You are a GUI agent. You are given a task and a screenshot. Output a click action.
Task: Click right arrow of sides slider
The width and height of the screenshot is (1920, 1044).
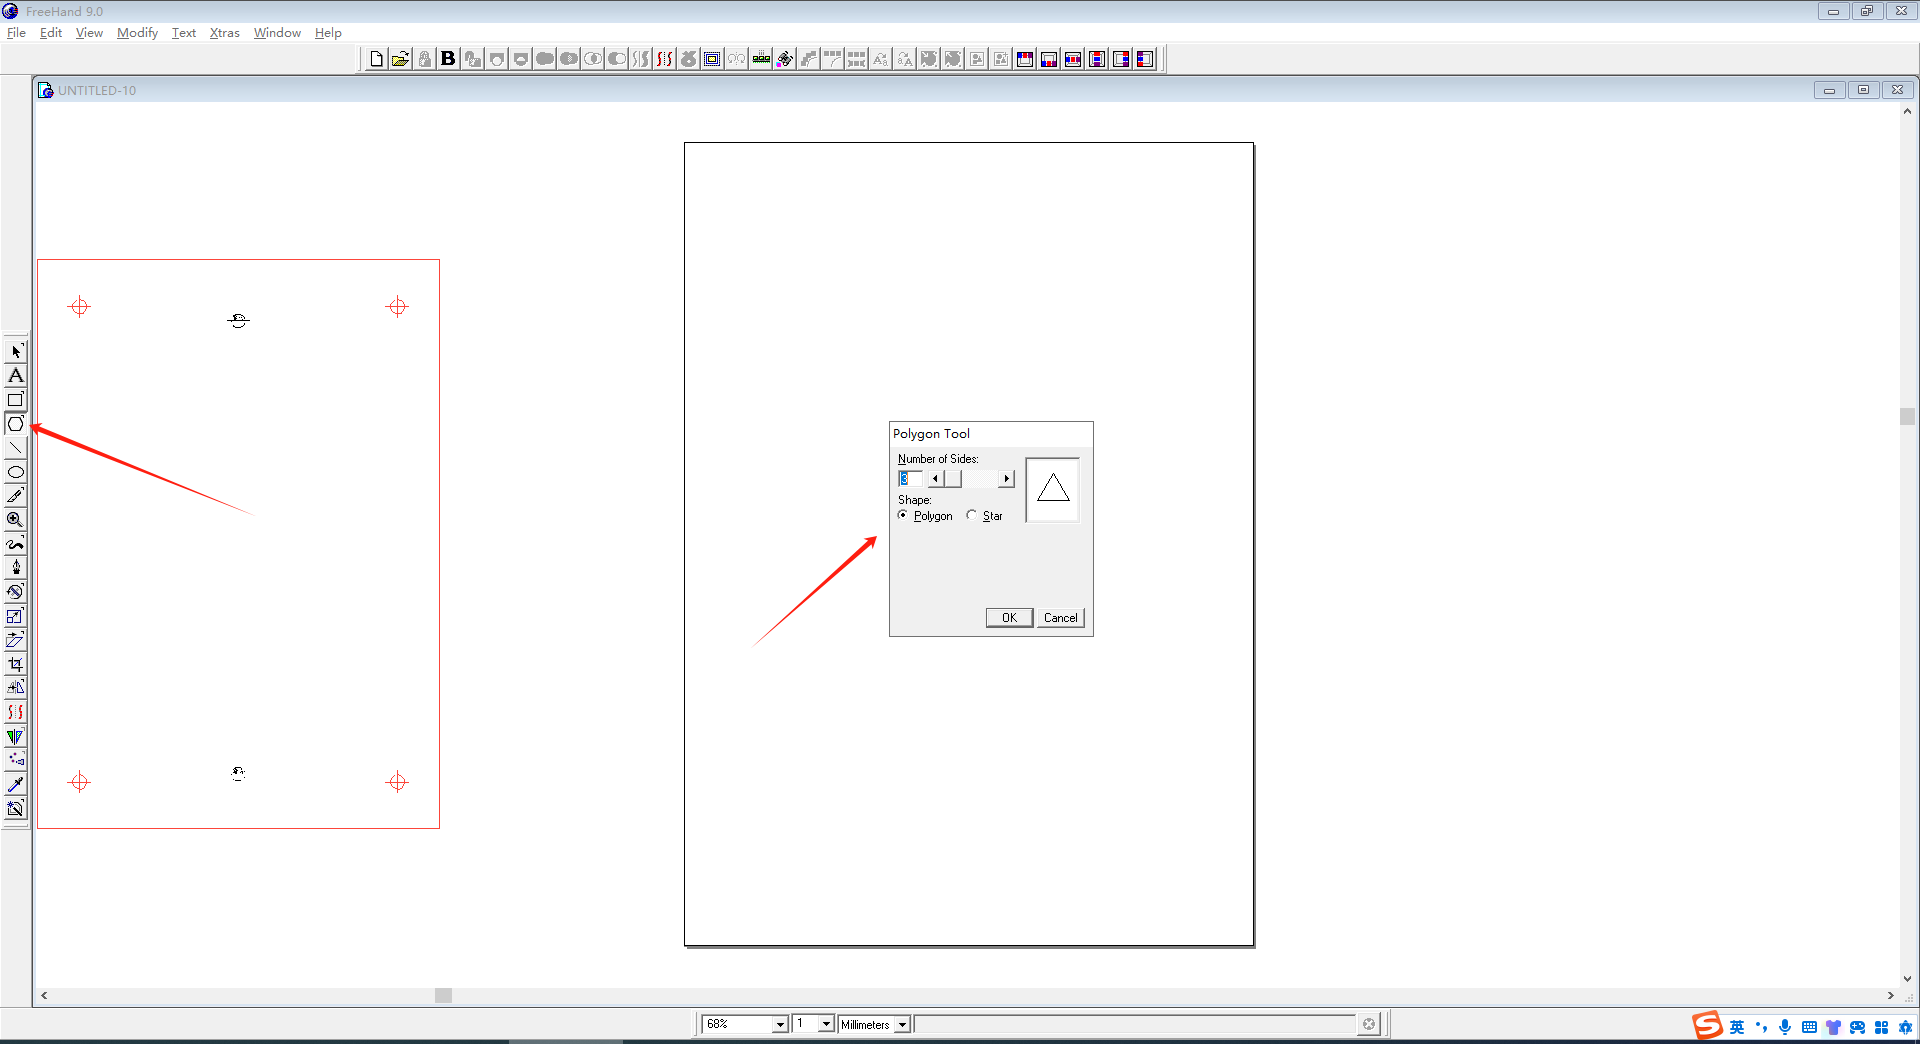(x=1006, y=479)
